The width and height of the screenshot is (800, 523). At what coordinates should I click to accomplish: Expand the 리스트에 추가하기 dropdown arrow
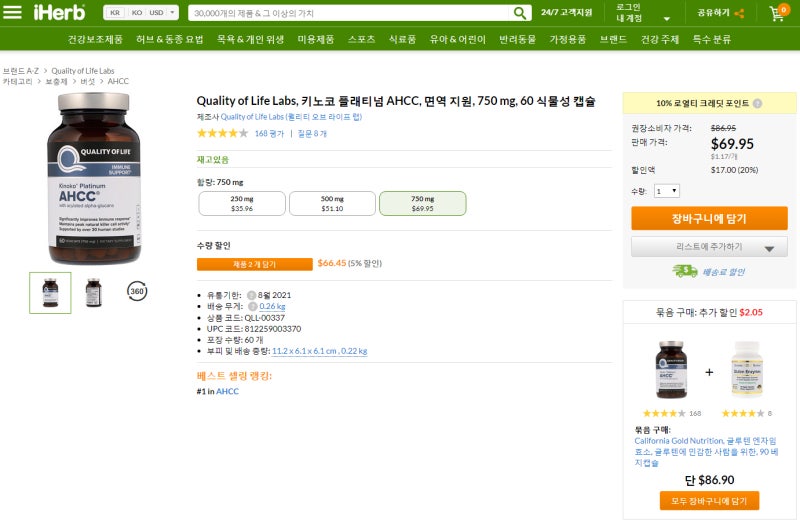click(x=769, y=248)
